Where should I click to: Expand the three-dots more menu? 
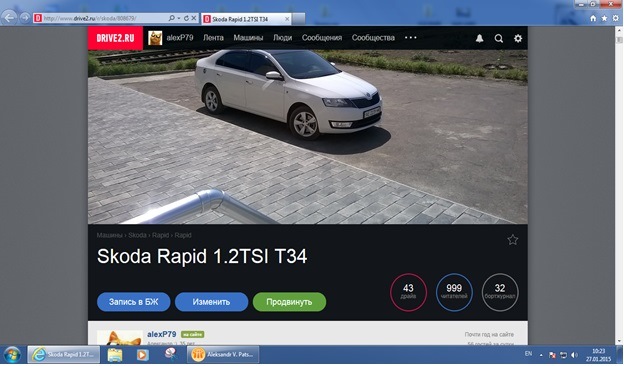(411, 38)
